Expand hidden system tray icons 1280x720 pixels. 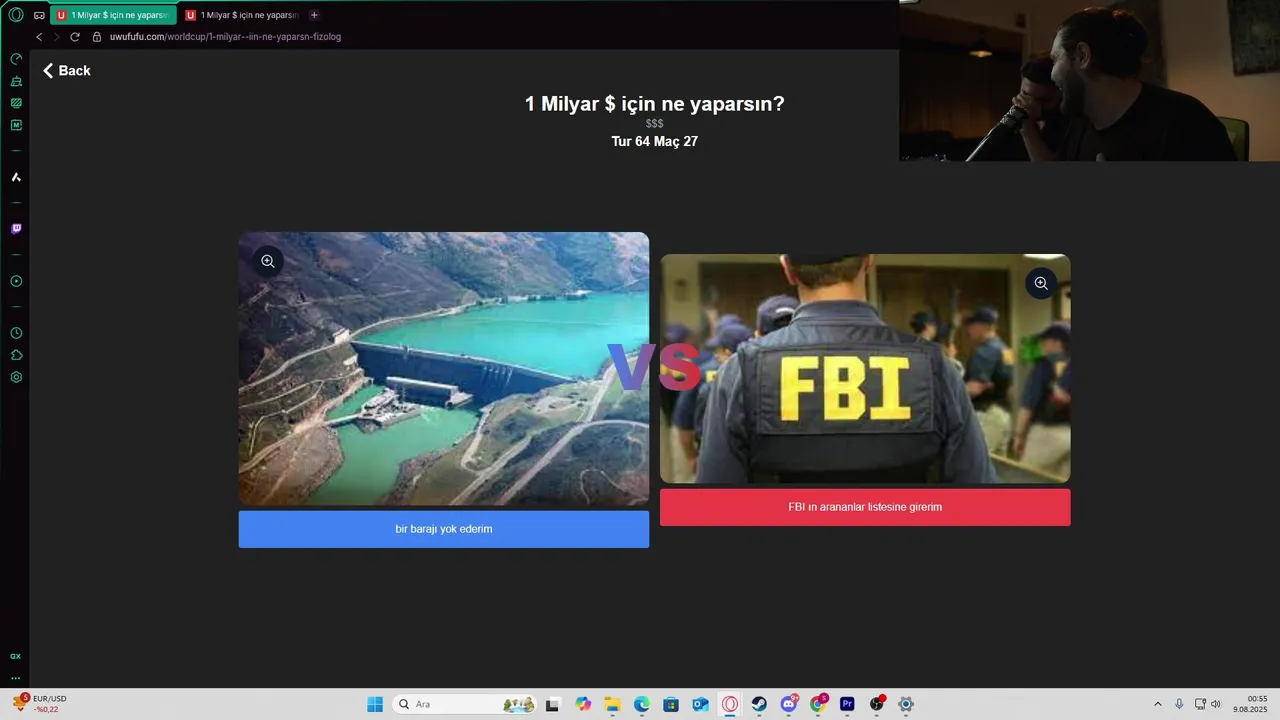pyautogui.click(x=1158, y=704)
